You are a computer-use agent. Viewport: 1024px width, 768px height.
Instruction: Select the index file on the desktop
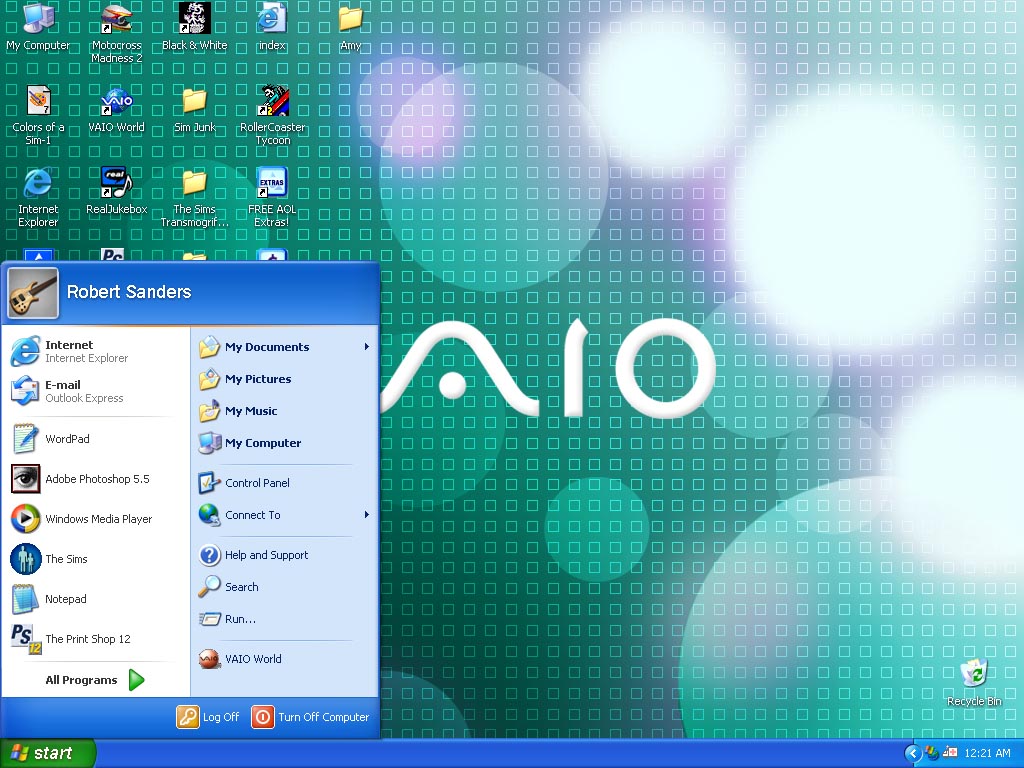pos(272,27)
